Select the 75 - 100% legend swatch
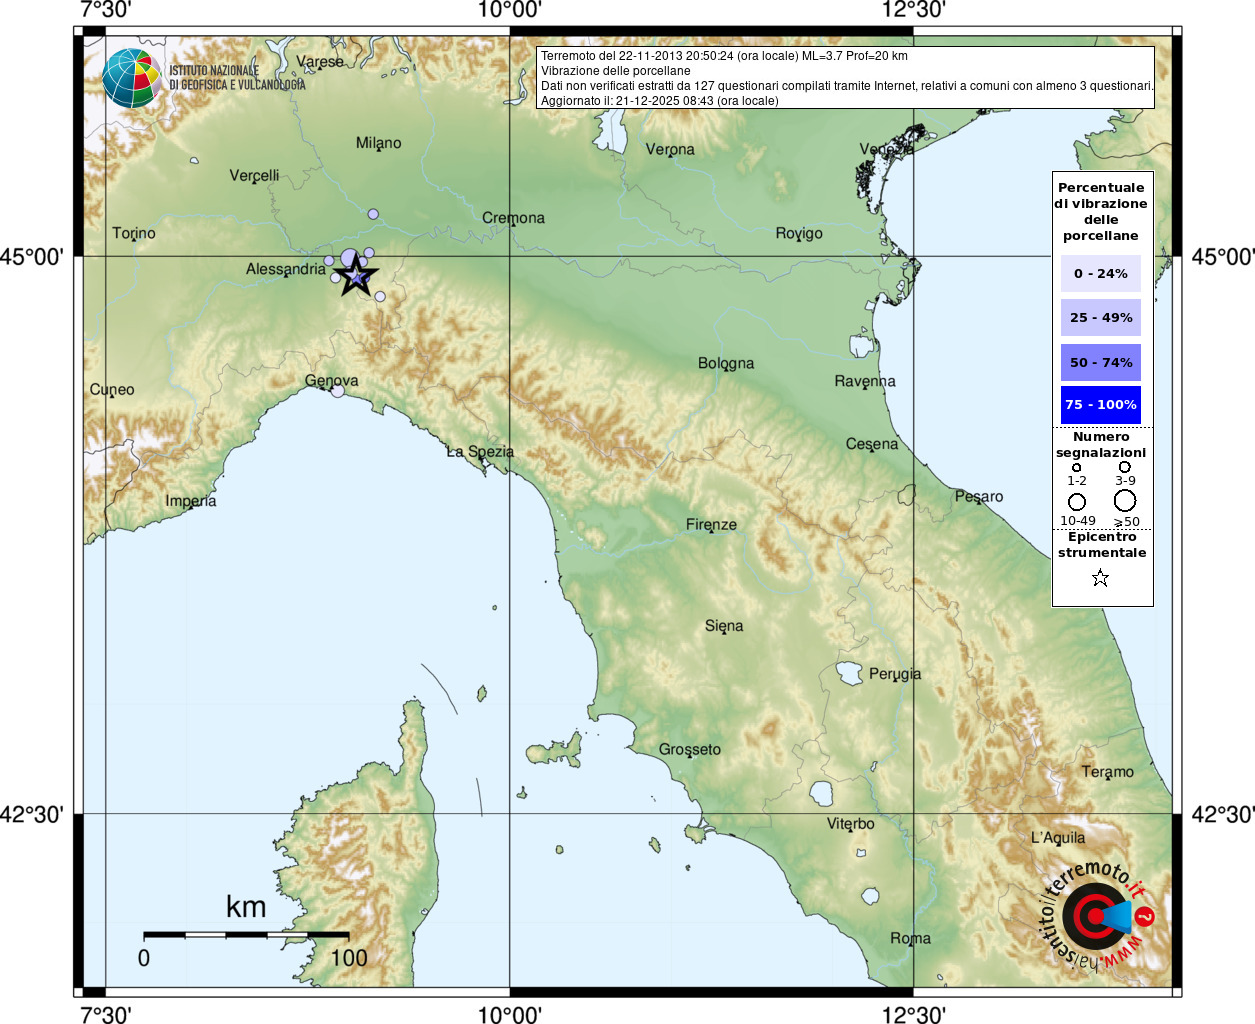 1100,405
